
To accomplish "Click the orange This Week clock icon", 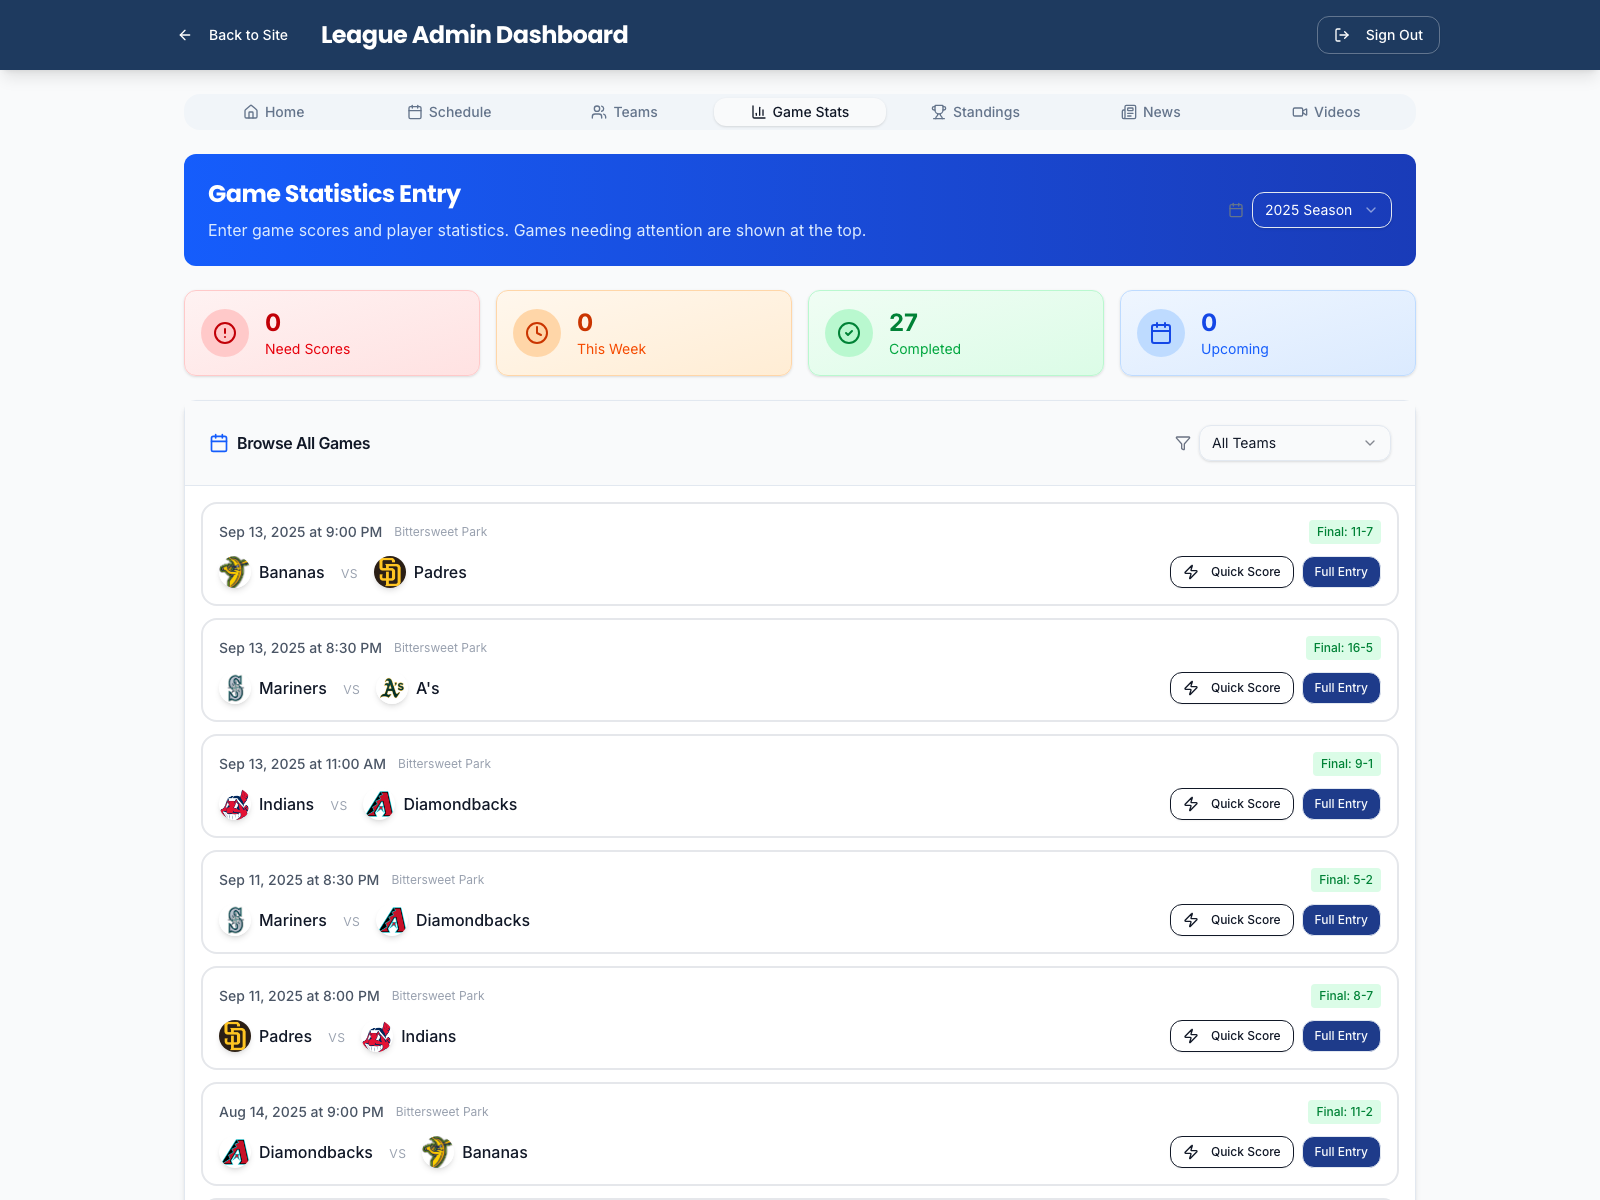I will click(x=537, y=333).
